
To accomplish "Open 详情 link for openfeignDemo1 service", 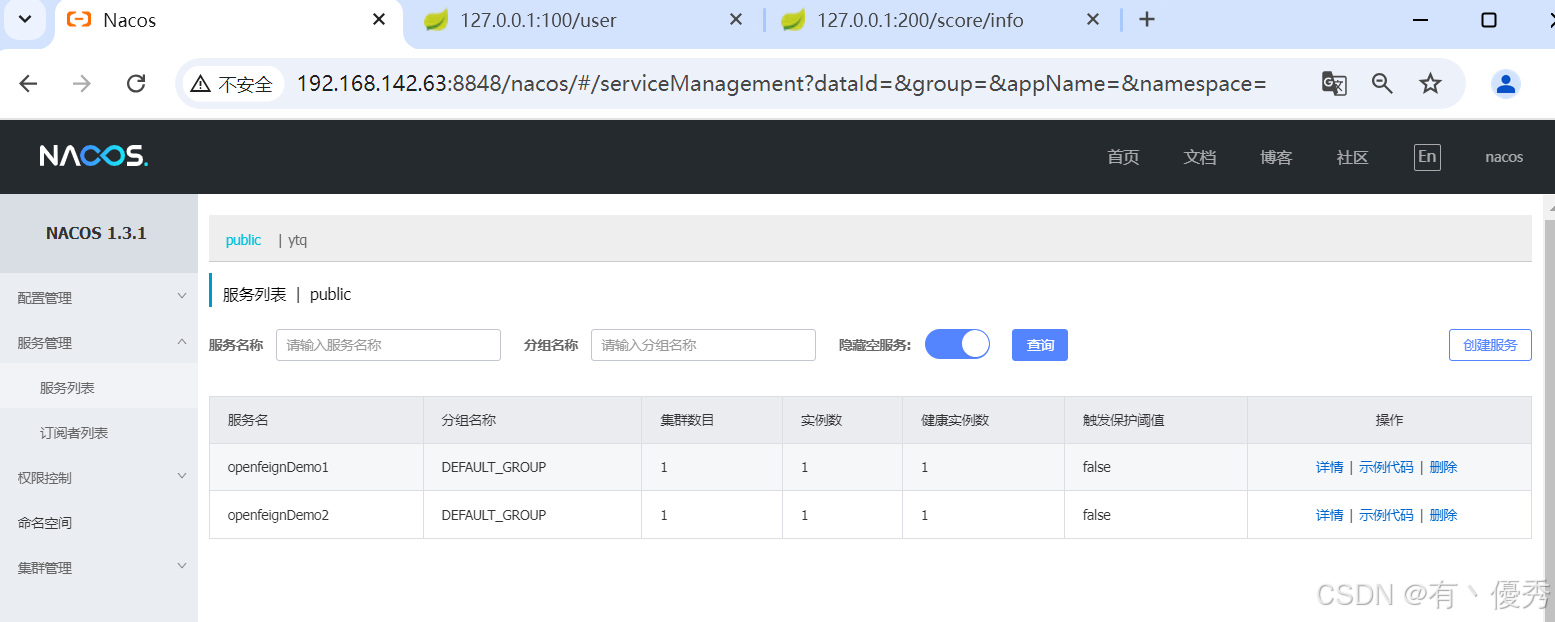I will (x=1329, y=466).
